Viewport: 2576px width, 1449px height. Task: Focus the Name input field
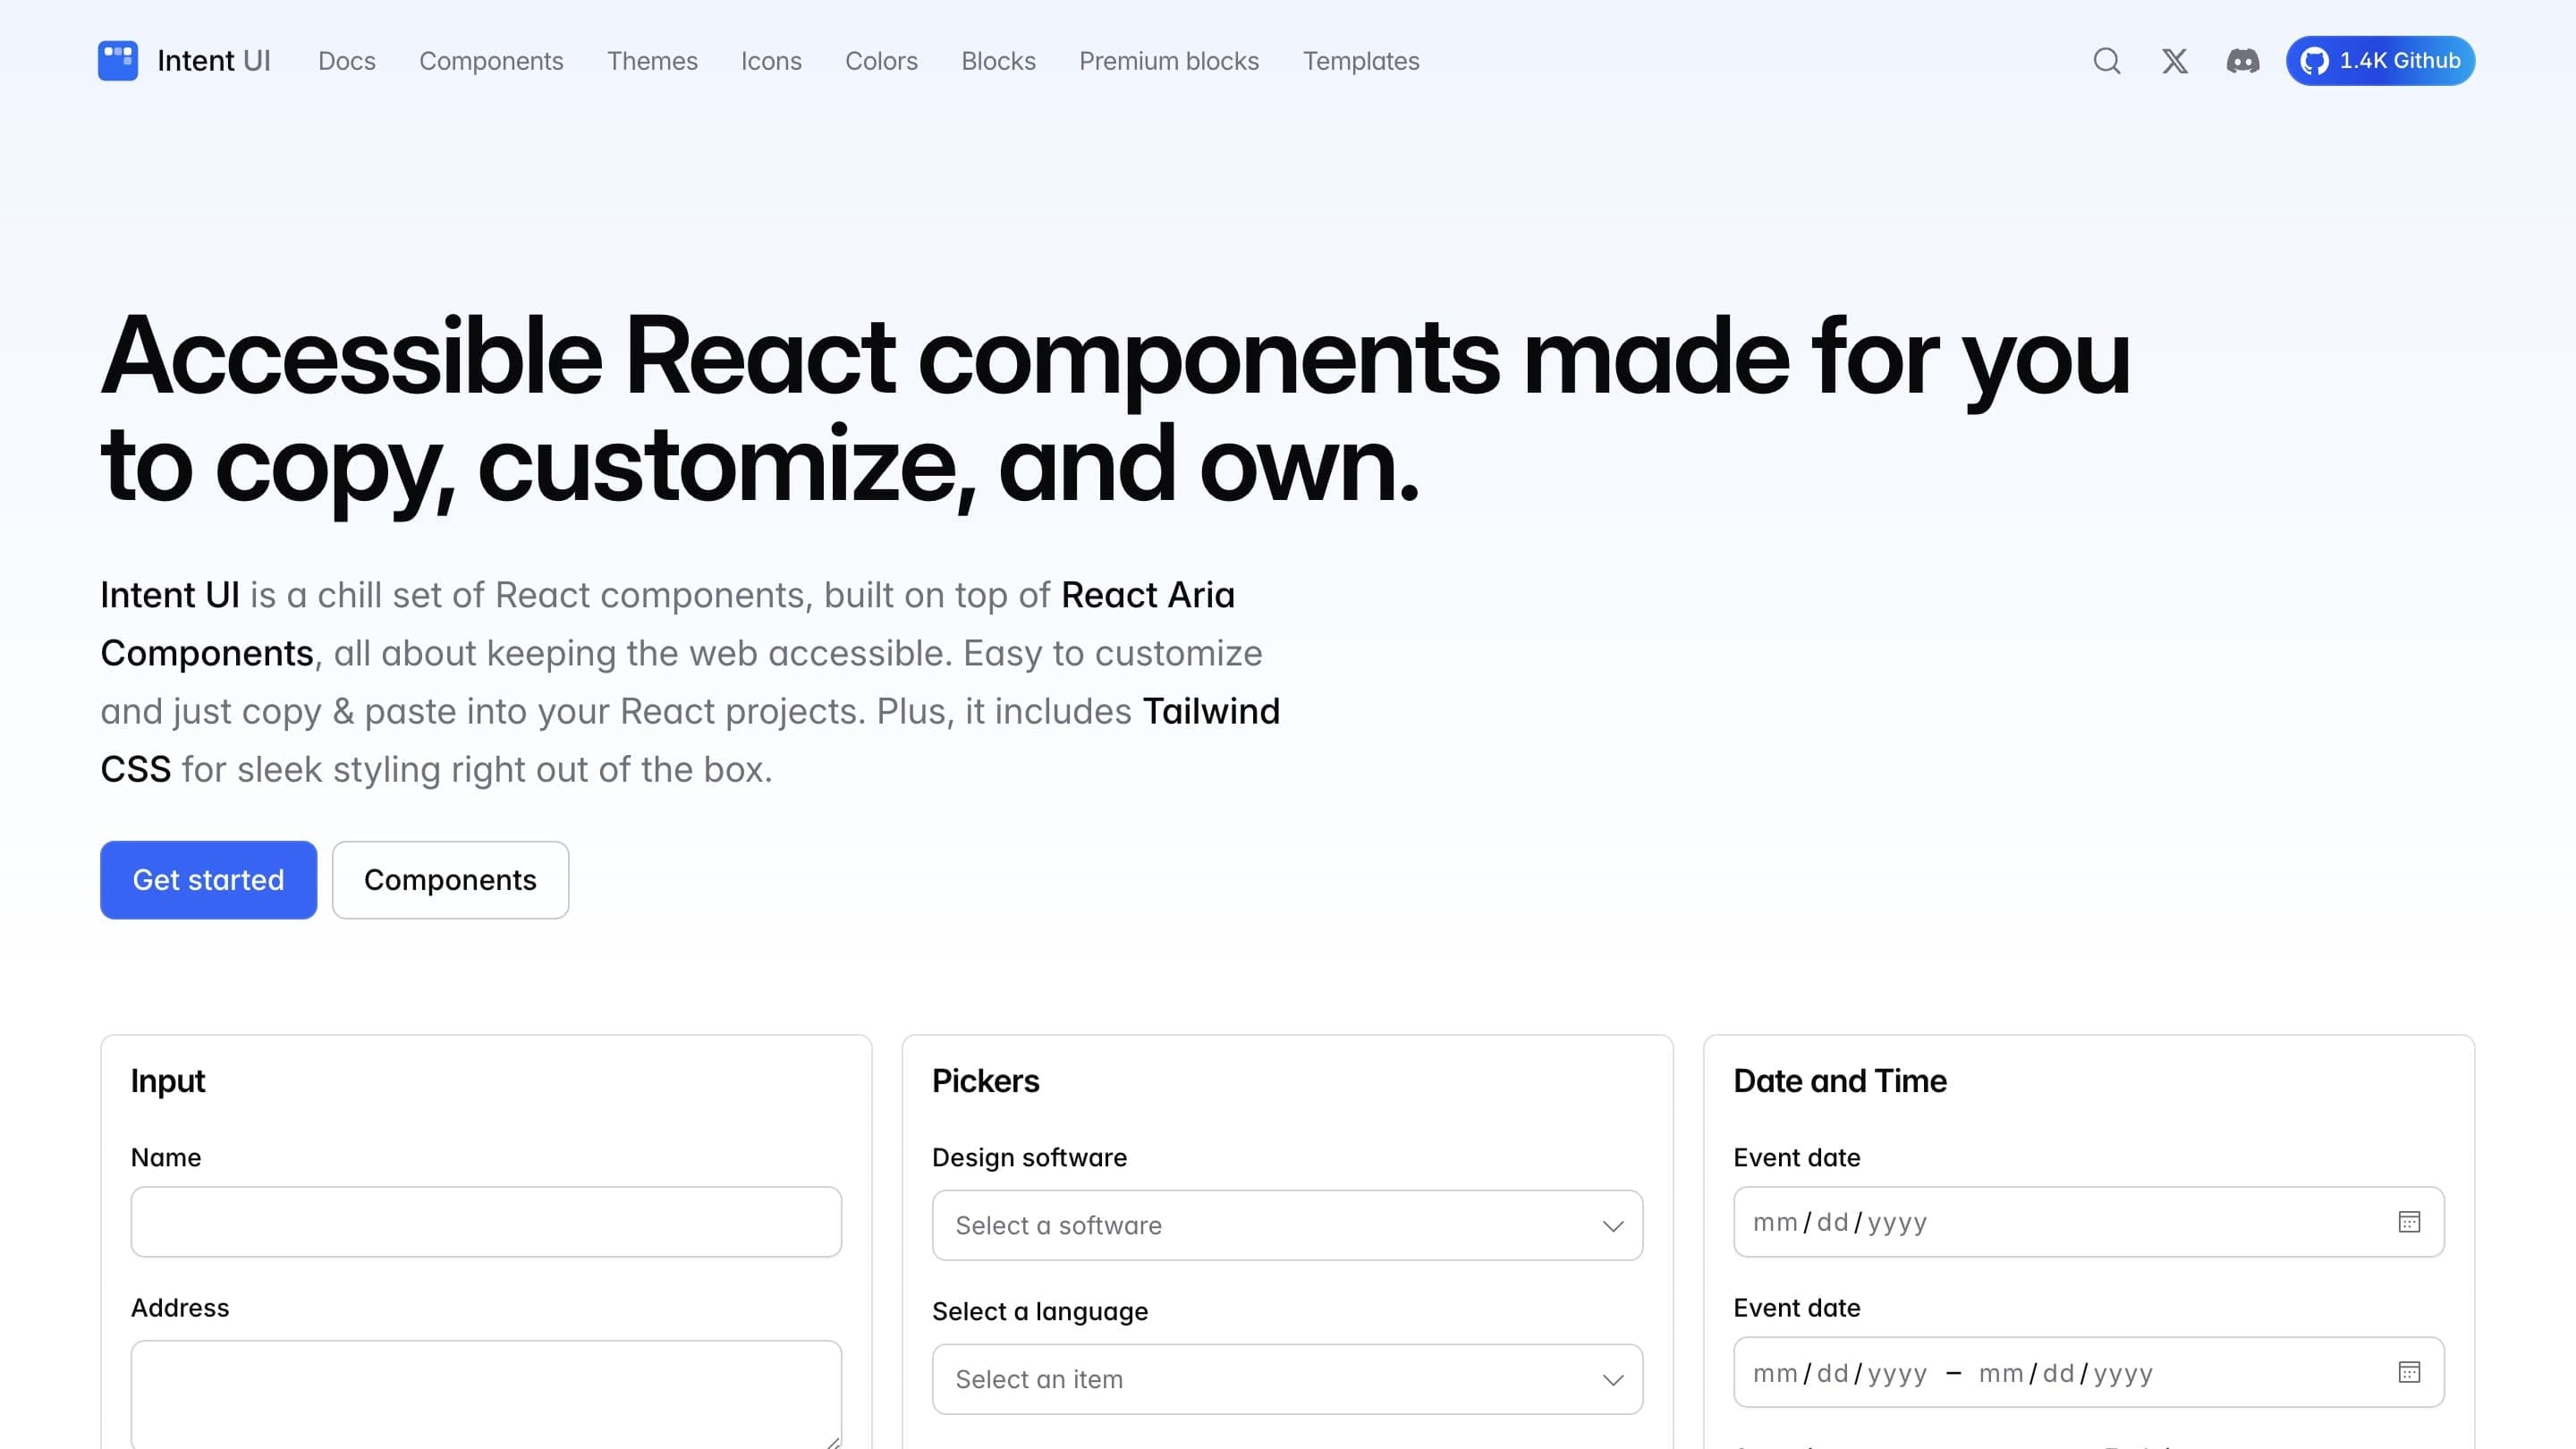[486, 1222]
